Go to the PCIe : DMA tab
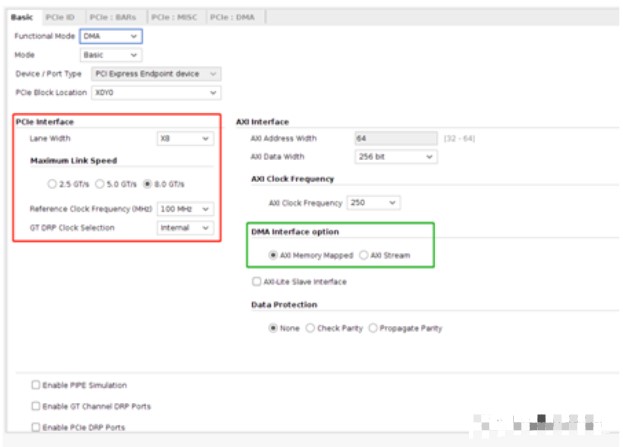The image size is (623, 447). click(234, 17)
